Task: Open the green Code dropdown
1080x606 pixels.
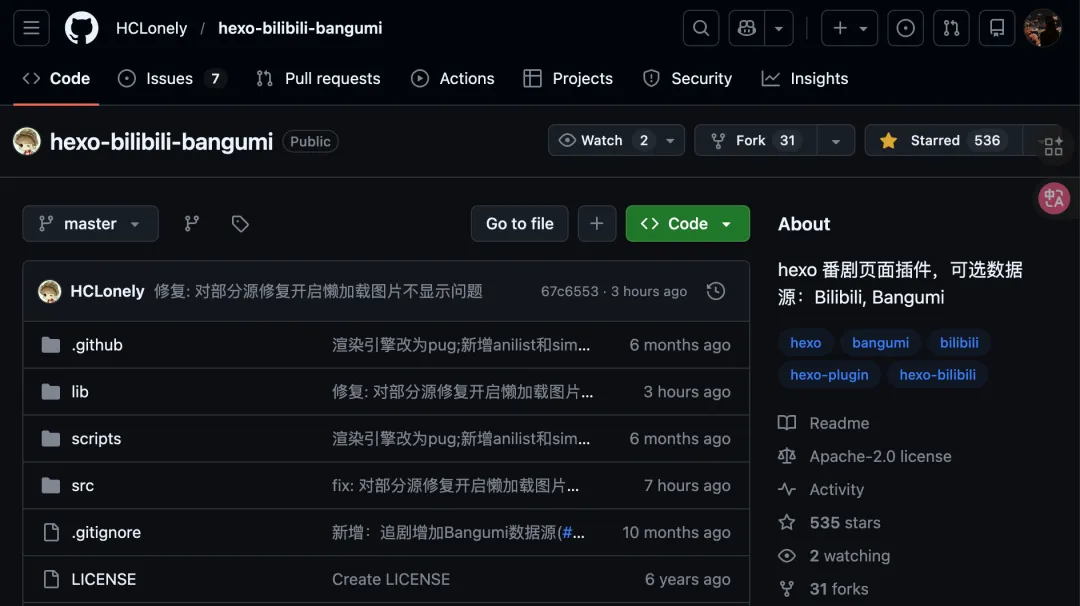Action: tap(687, 224)
